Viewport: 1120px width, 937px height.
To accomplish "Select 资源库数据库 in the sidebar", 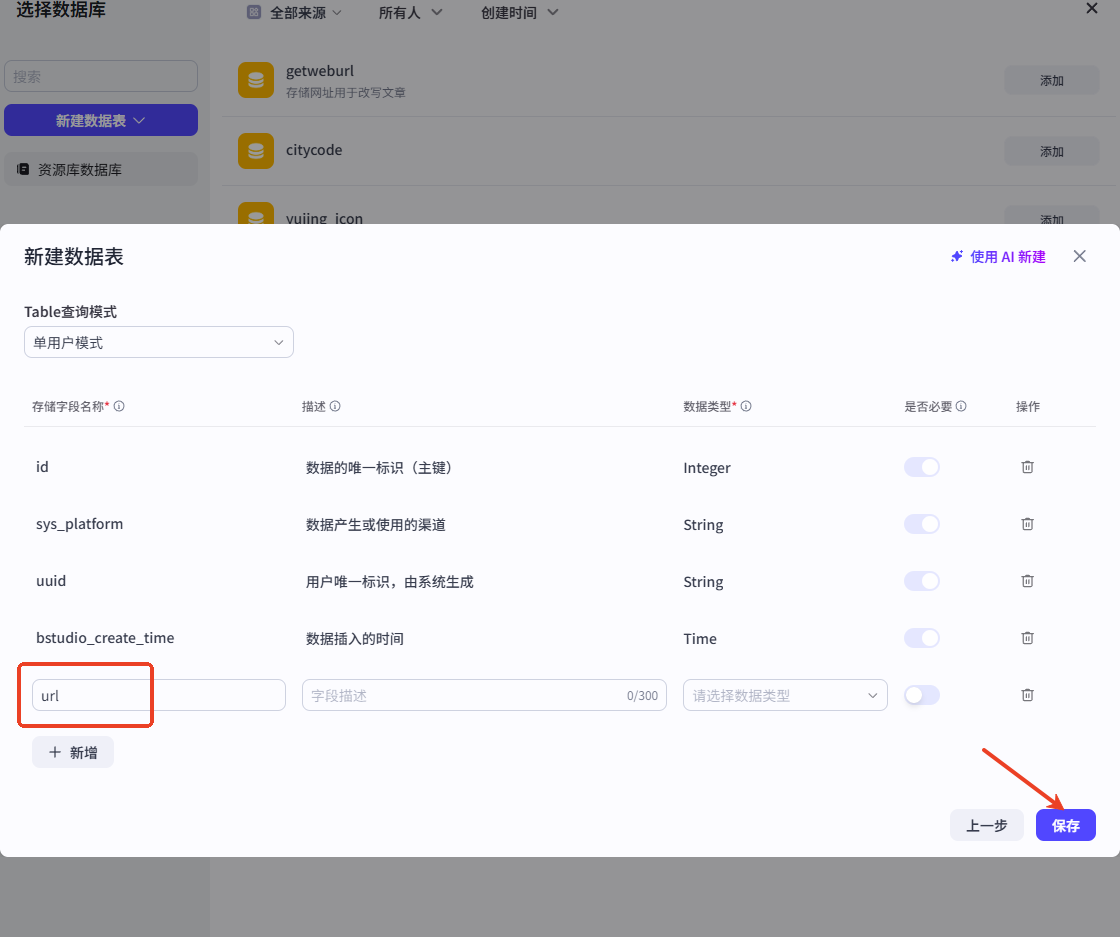I will [x=101, y=169].
